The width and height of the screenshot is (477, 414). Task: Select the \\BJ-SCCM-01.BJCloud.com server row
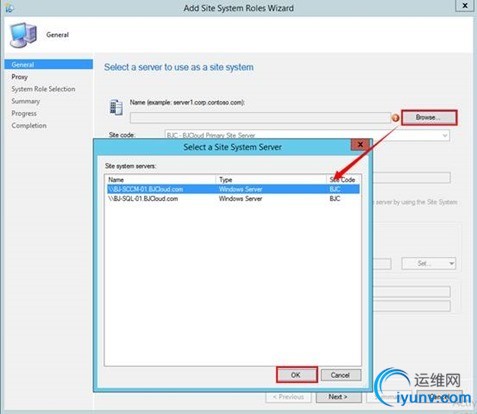point(233,189)
